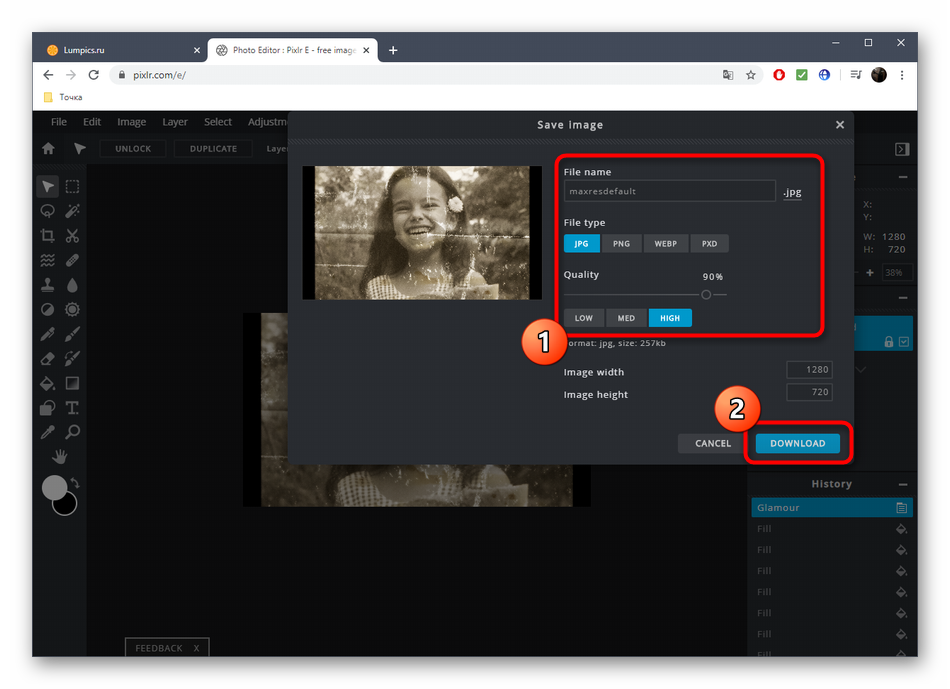Select the Eraser tool

coord(47,358)
